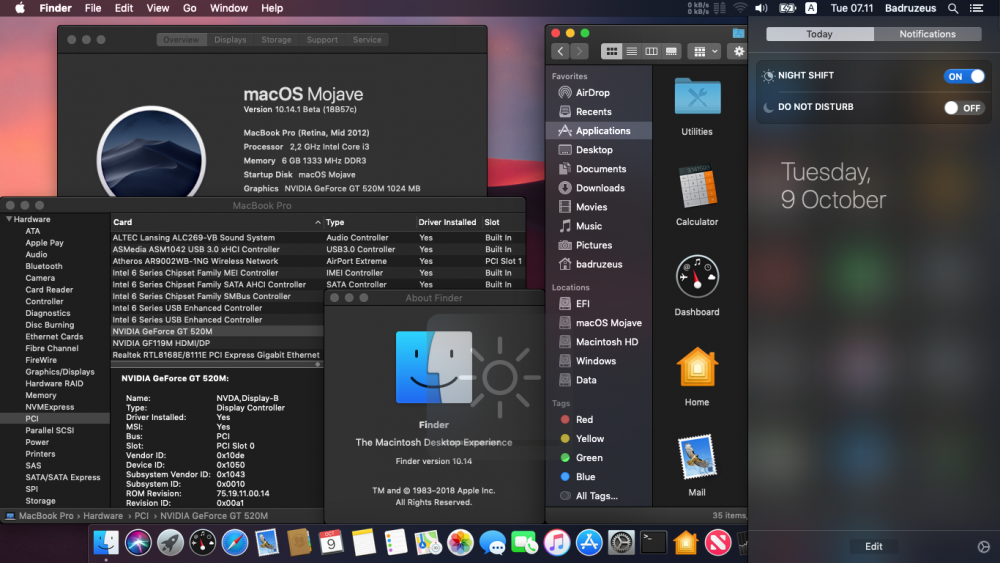This screenshot has height=563, width=1000.
Task: Launch Terminal from the Dock
Action: tap(653, 543)
